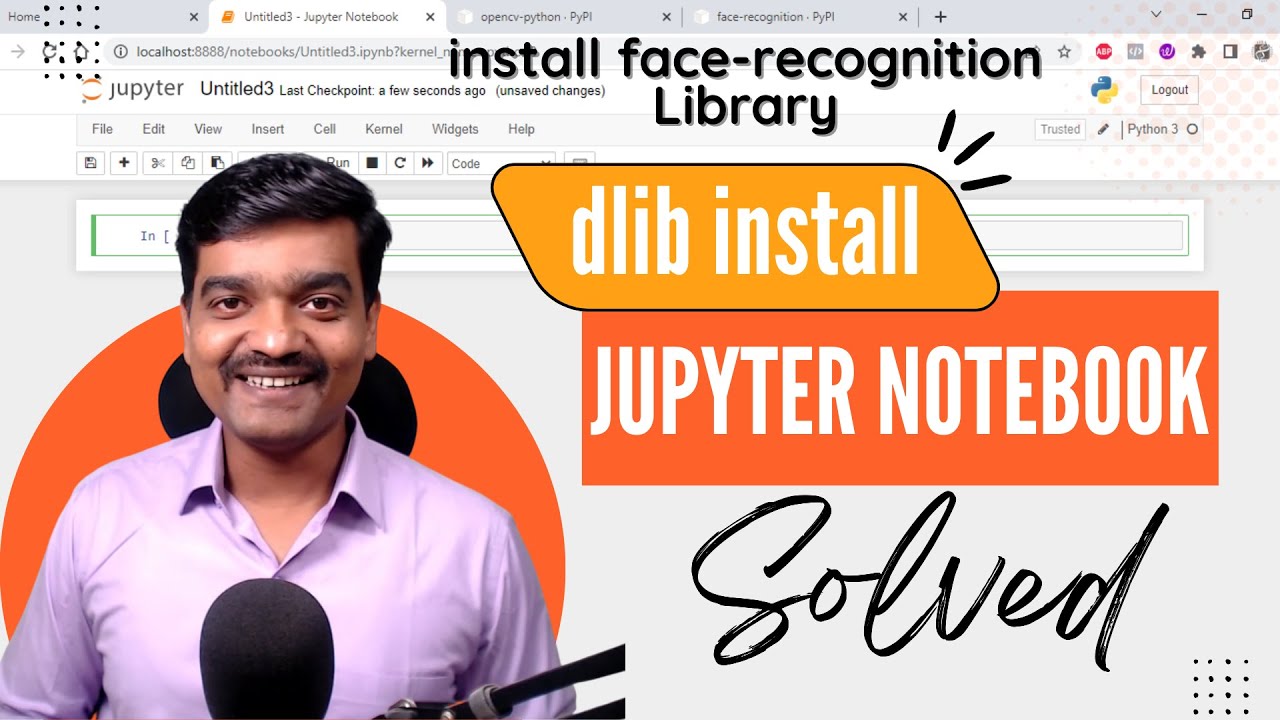Toggle the browser side panel icon
The height and width of the screenshot is (720, 1280).
tap(1230, 51)
